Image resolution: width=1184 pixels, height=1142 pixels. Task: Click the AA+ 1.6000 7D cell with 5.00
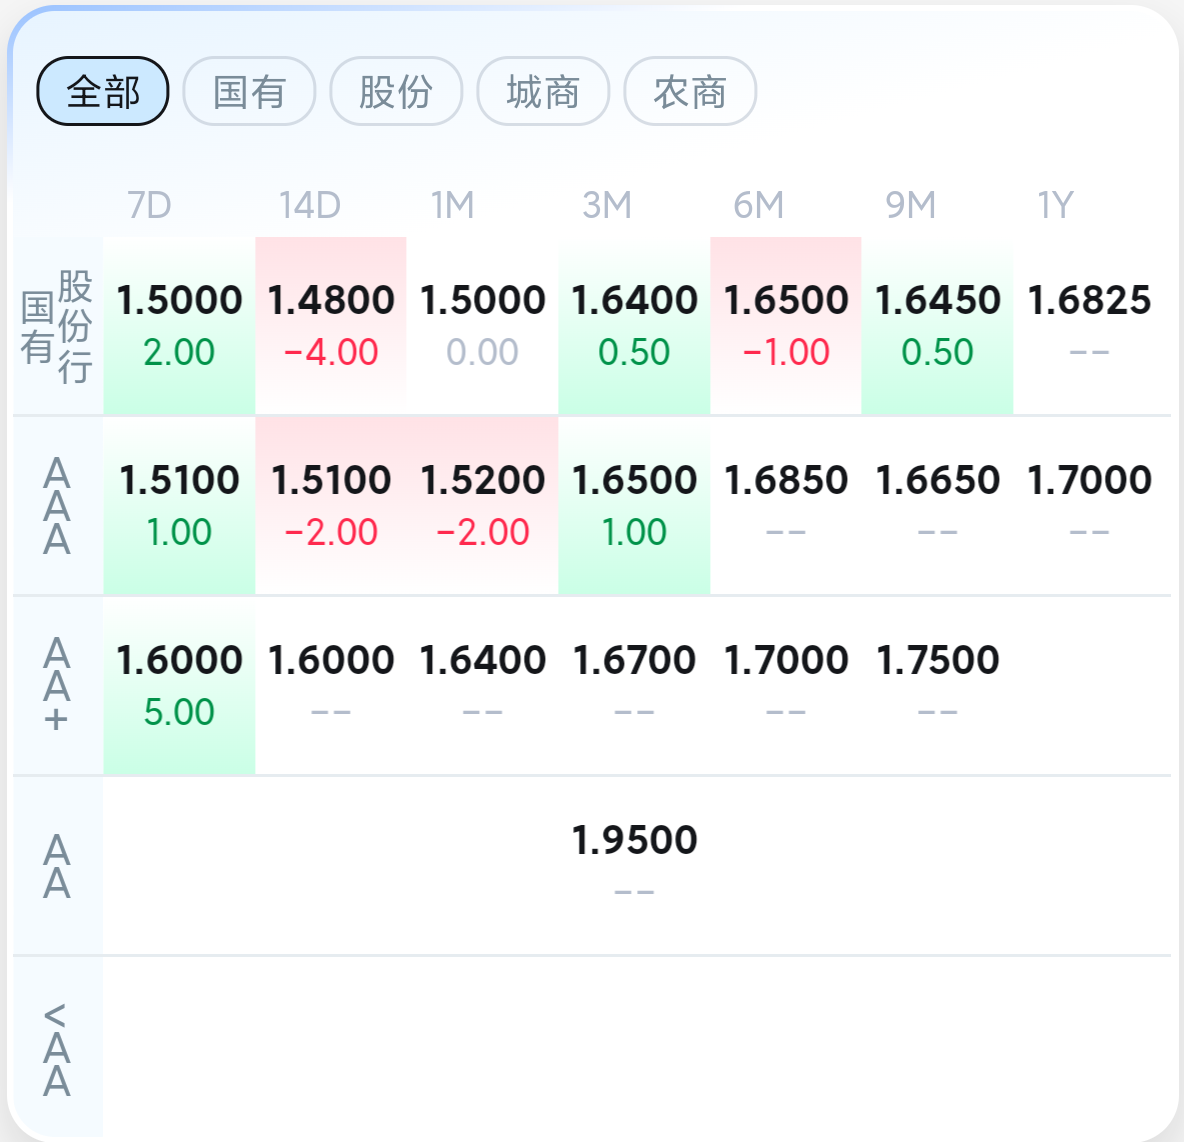point(179,686)
